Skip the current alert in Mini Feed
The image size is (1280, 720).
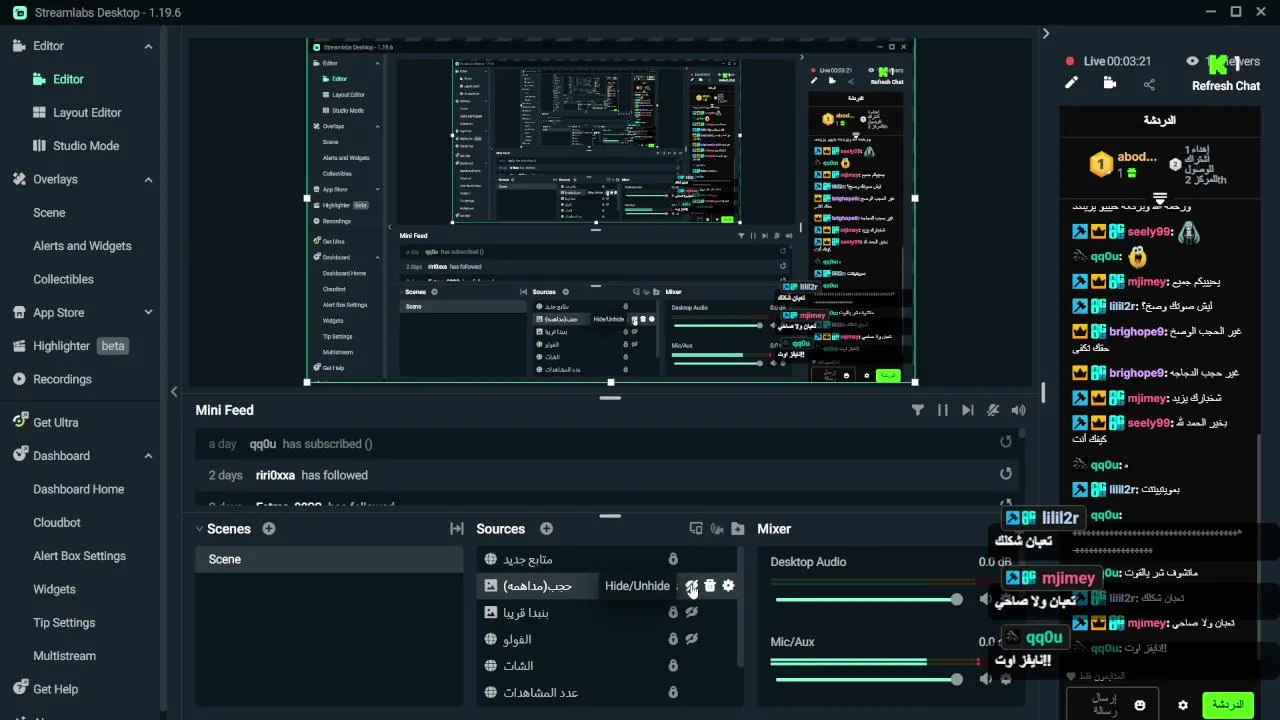tap(967, 410)
